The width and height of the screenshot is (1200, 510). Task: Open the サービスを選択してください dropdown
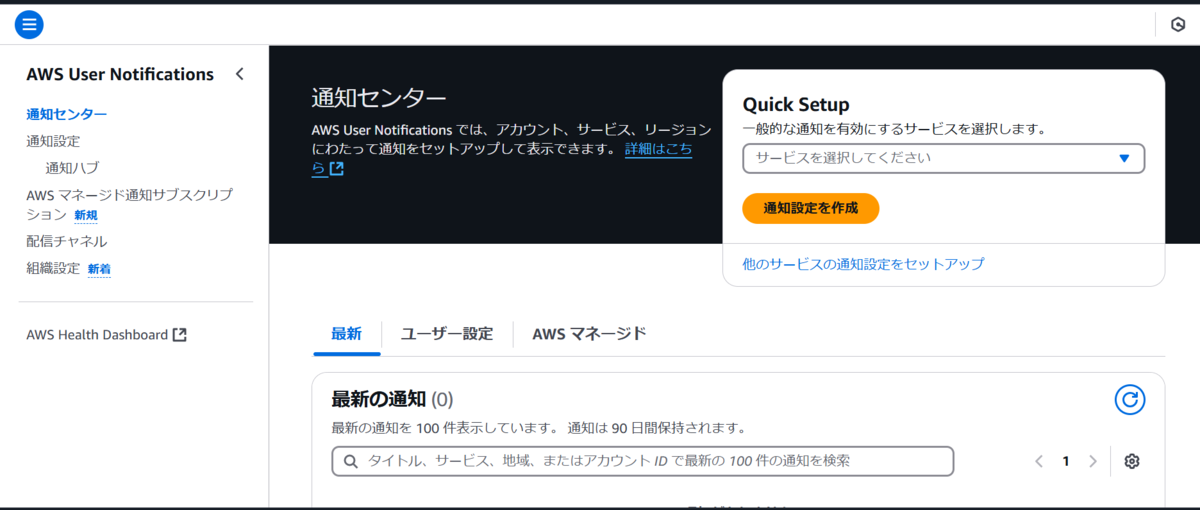(x=943, y=158)
